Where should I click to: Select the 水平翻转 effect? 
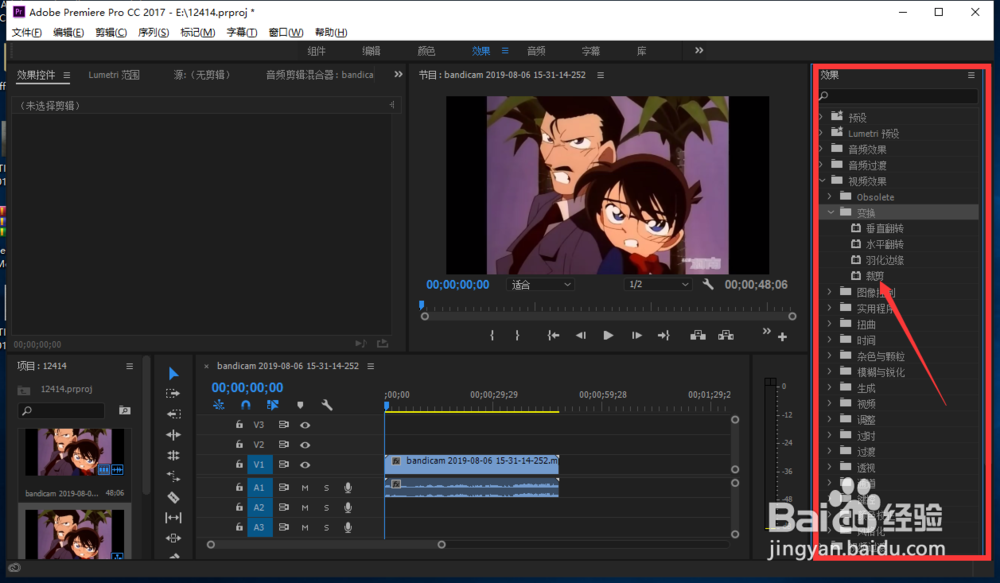885,244
